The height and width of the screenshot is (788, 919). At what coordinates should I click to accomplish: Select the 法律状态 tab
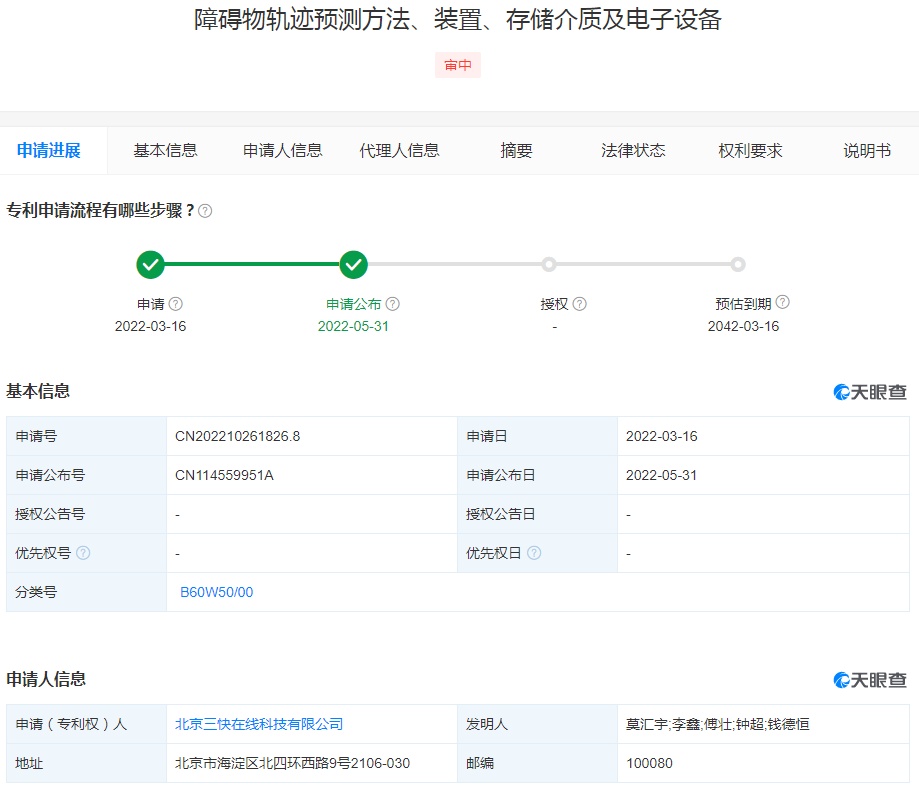pos(633,151)
